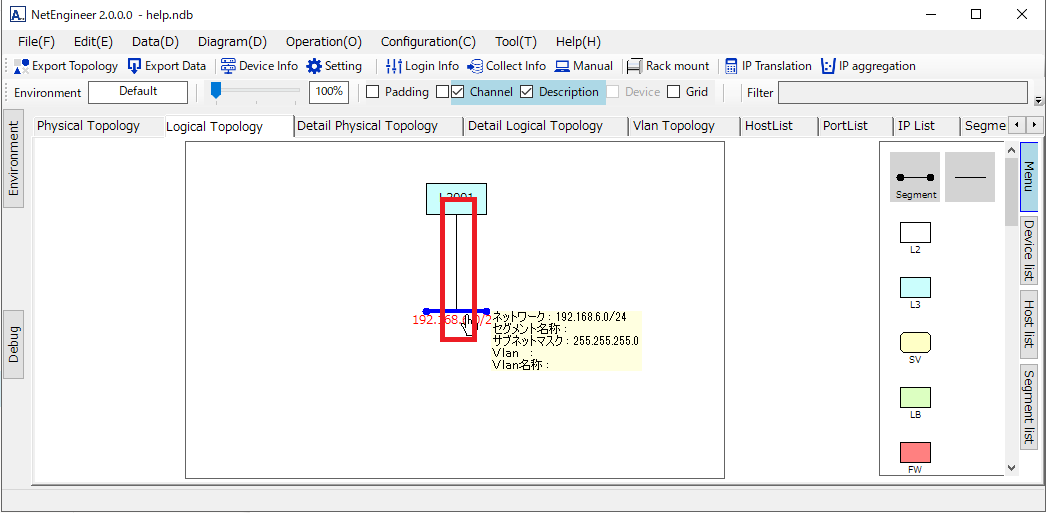Click in the Filter input field
Screen dimensions: 1048x513
click(902, 93)
